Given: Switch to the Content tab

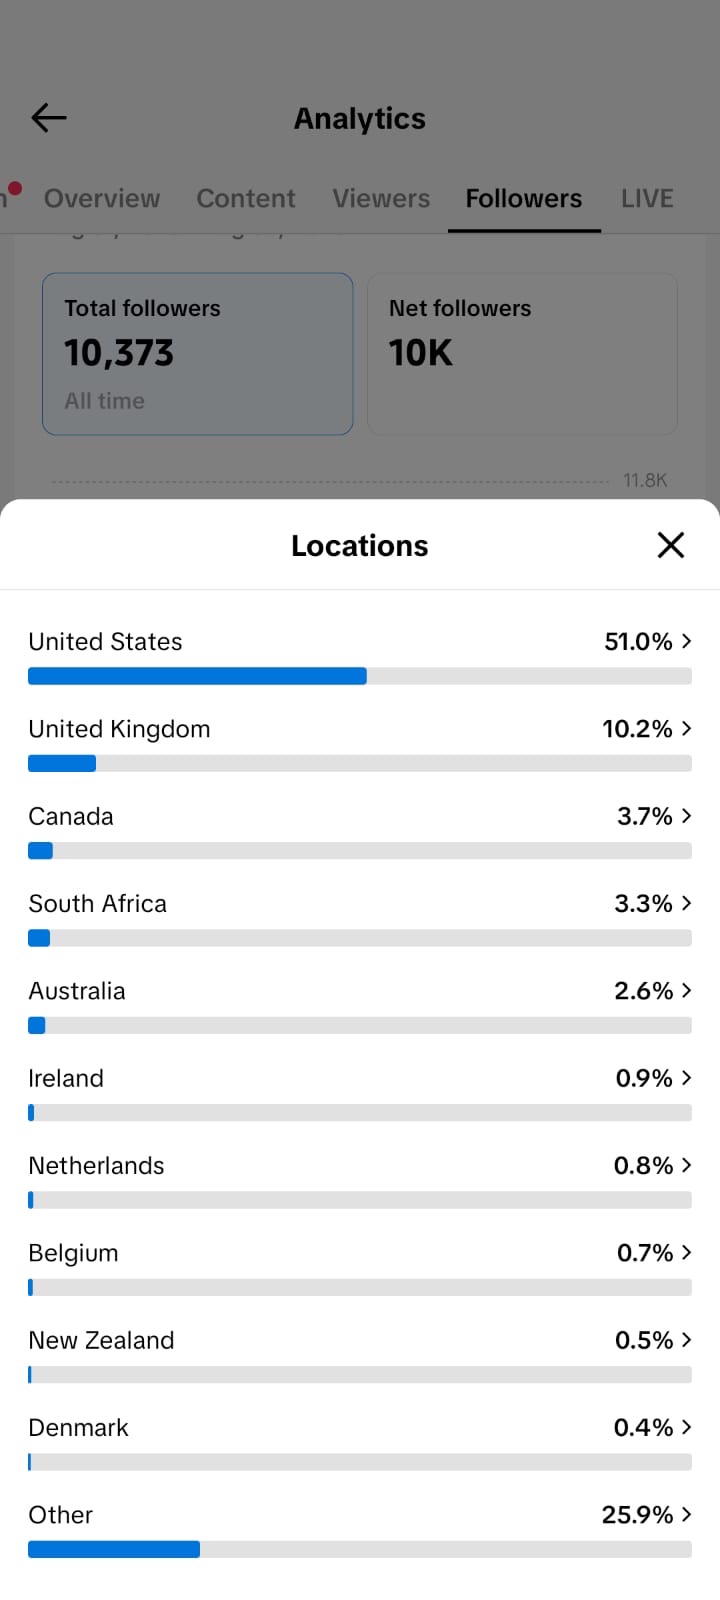Looking at the screenshot, I should (246, 198).
